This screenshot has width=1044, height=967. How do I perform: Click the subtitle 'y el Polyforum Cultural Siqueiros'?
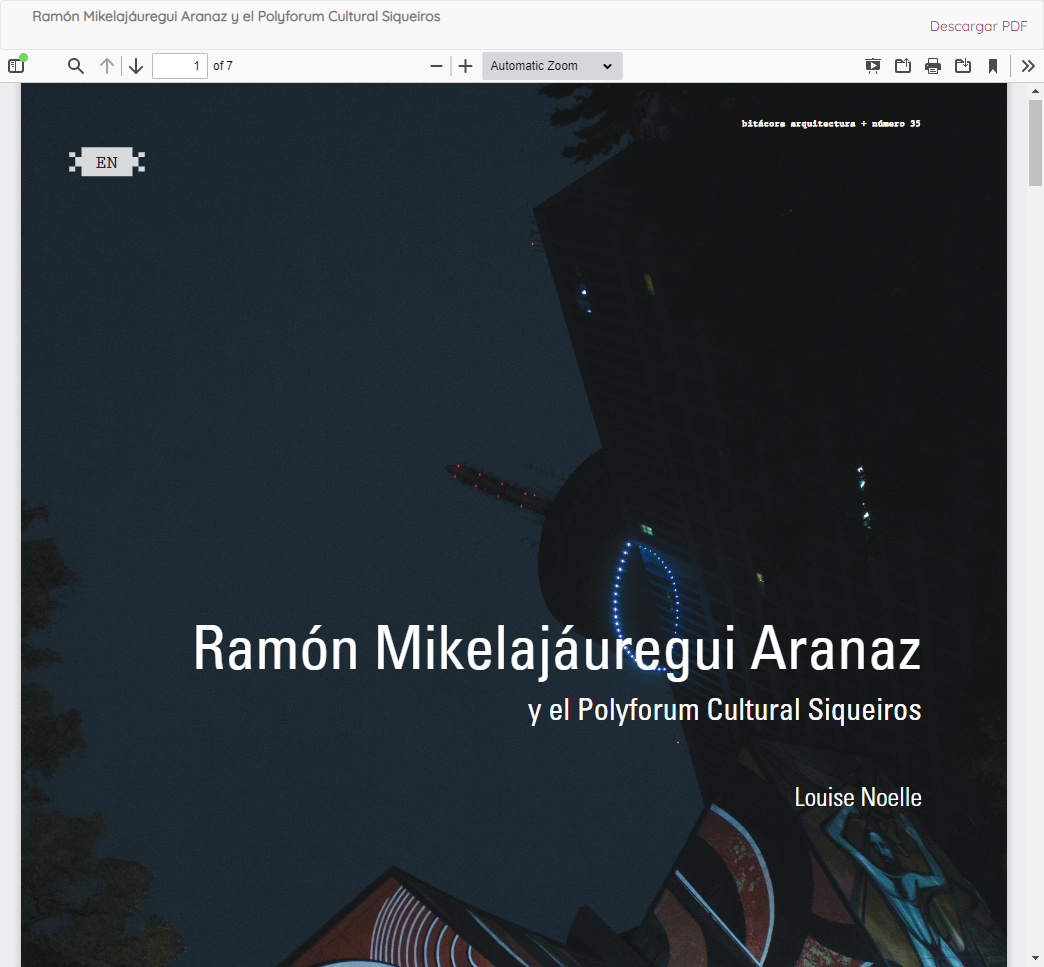pyautogui.click(x=725, y=710)
